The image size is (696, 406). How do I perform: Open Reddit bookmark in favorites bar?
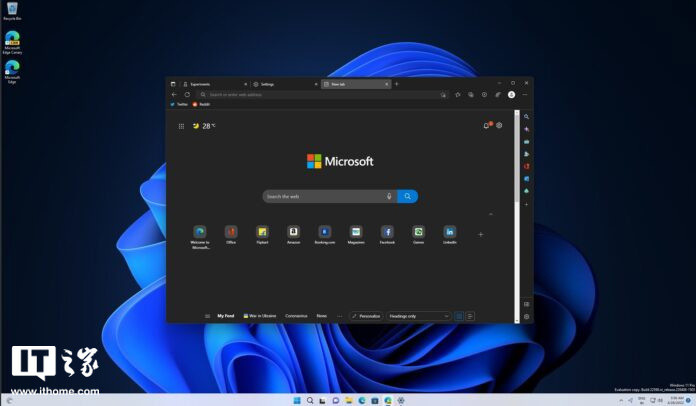pos(201,104)
